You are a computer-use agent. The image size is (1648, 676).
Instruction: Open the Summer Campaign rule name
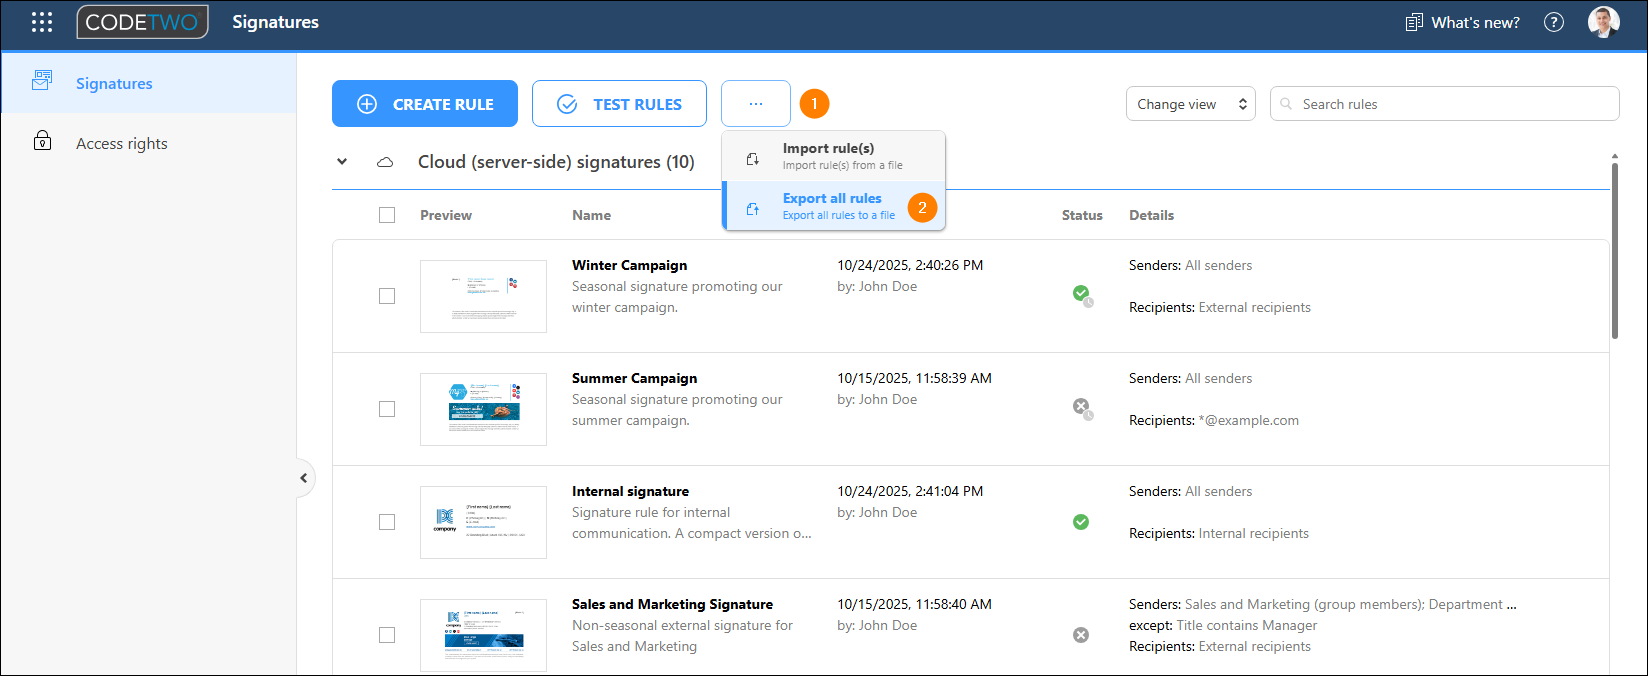tap(634, 378)
